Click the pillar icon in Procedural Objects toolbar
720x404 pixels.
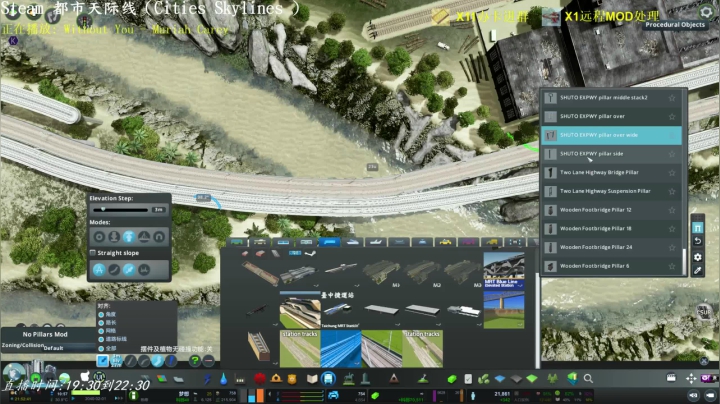[698, 228]
